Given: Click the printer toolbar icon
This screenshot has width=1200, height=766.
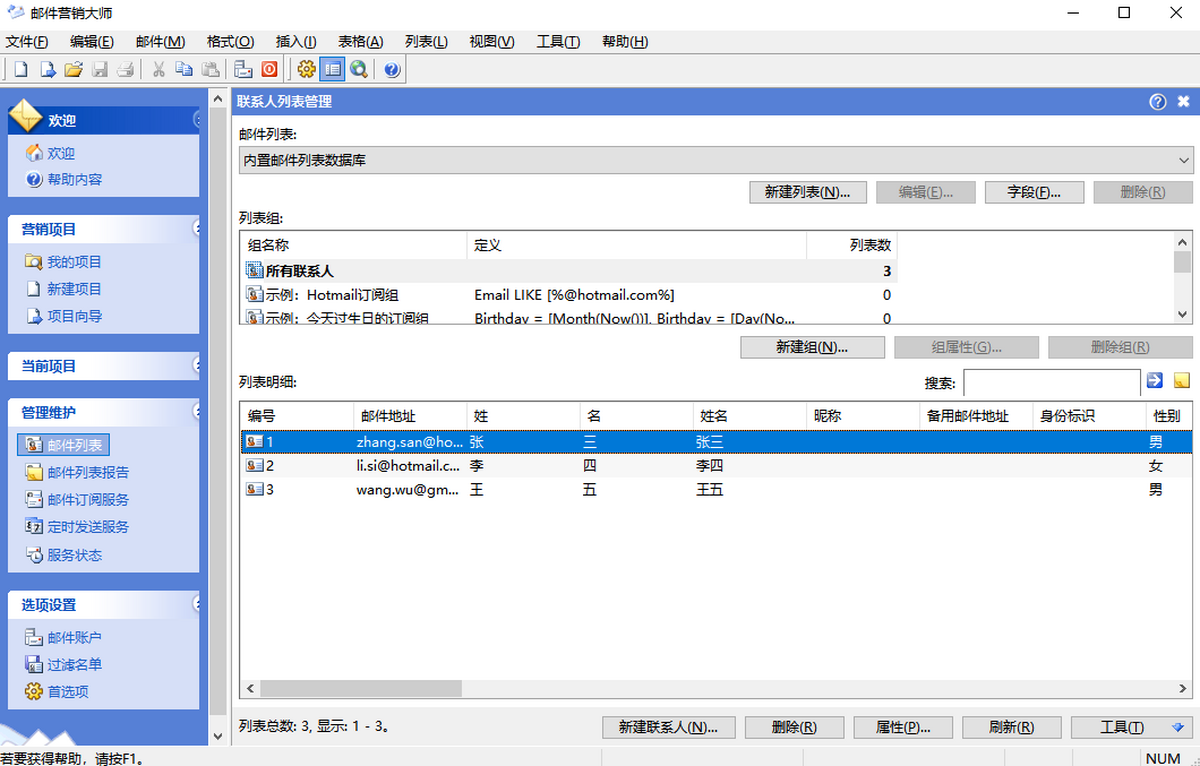Looking at the screenshot, I should pyautogui.click(x=125, y=69).
